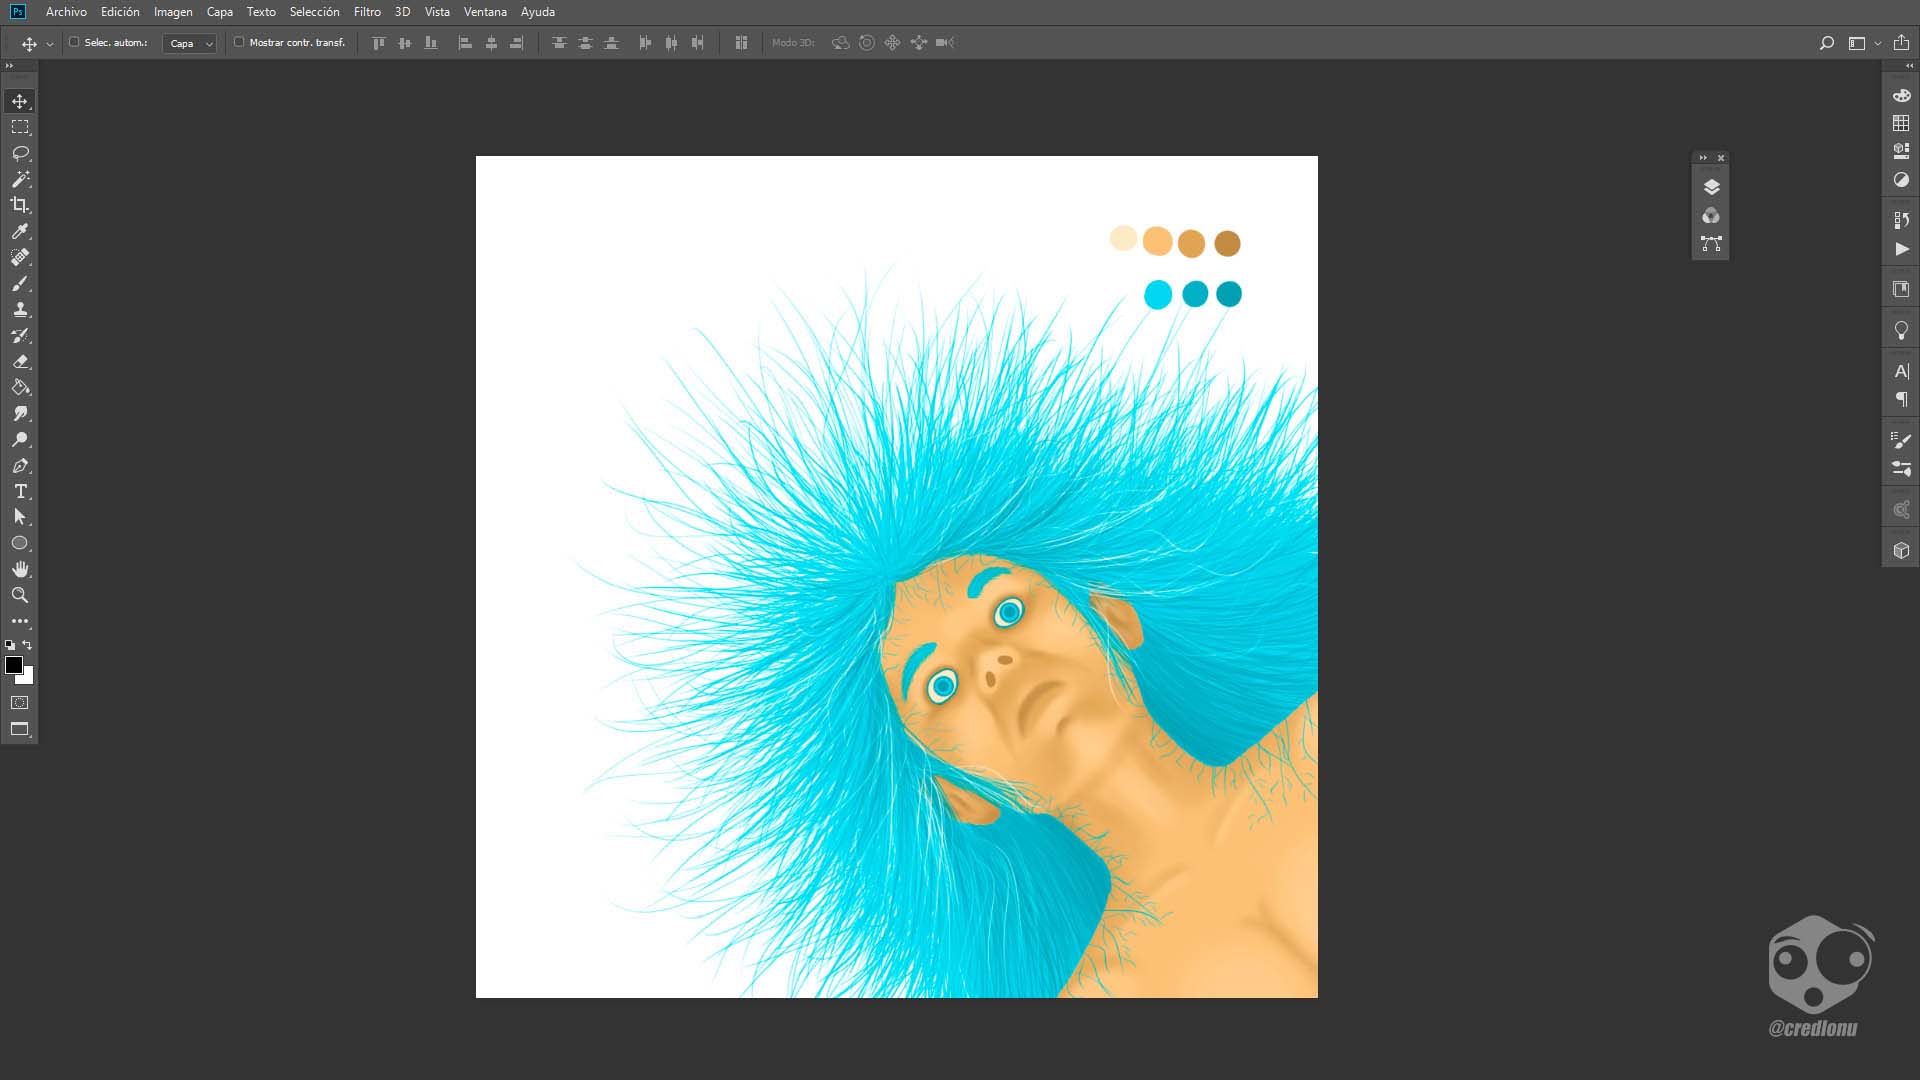
Task: Click the Share image icon
Action: [1901, 43]
